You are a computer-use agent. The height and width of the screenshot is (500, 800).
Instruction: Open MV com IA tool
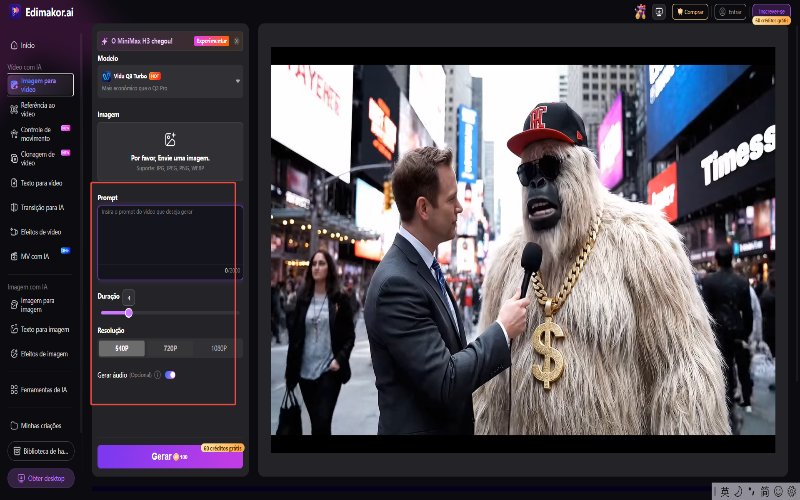pos(41,256)
